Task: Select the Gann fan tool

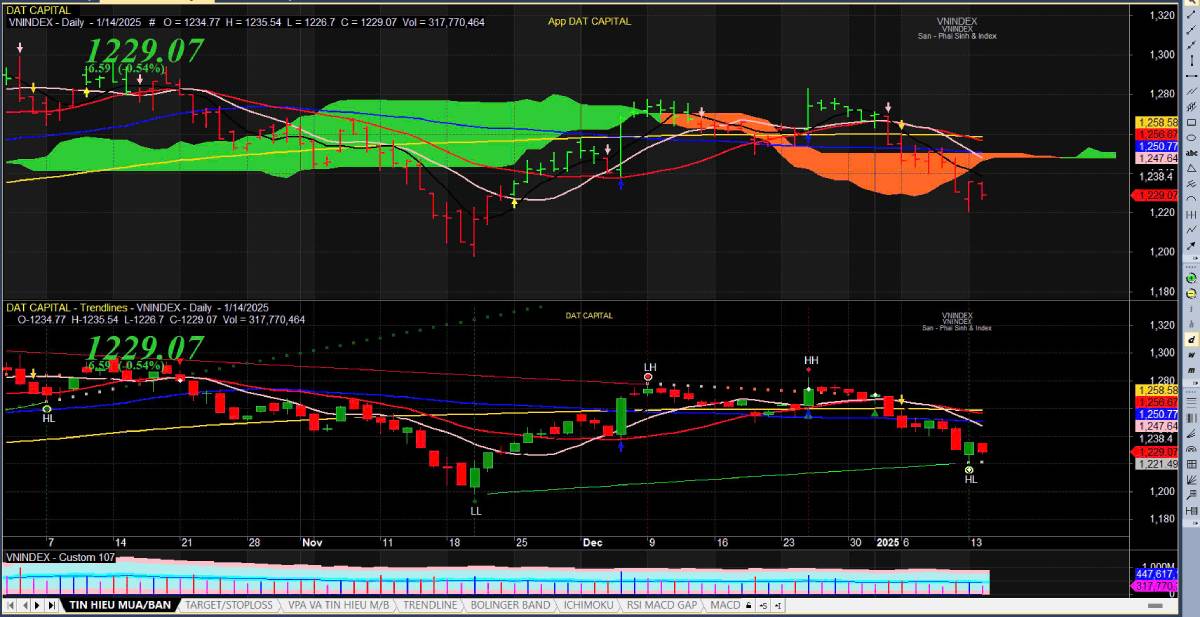Action: pyautogui.click(x=1192, y=463)
